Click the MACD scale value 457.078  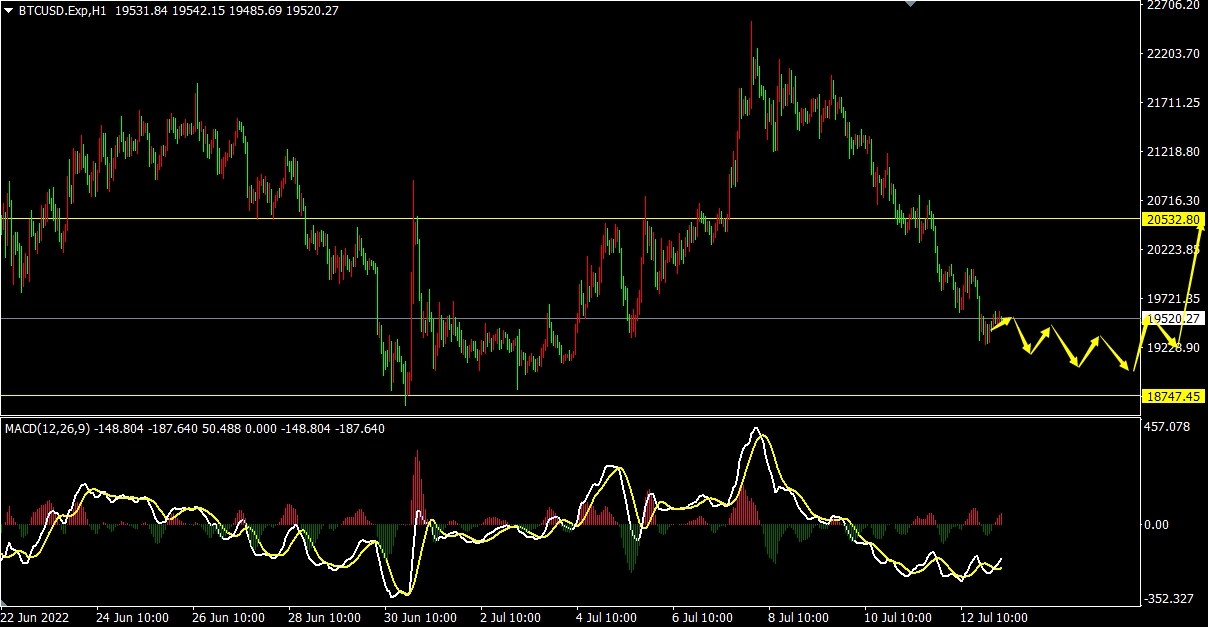point(1168,427)
